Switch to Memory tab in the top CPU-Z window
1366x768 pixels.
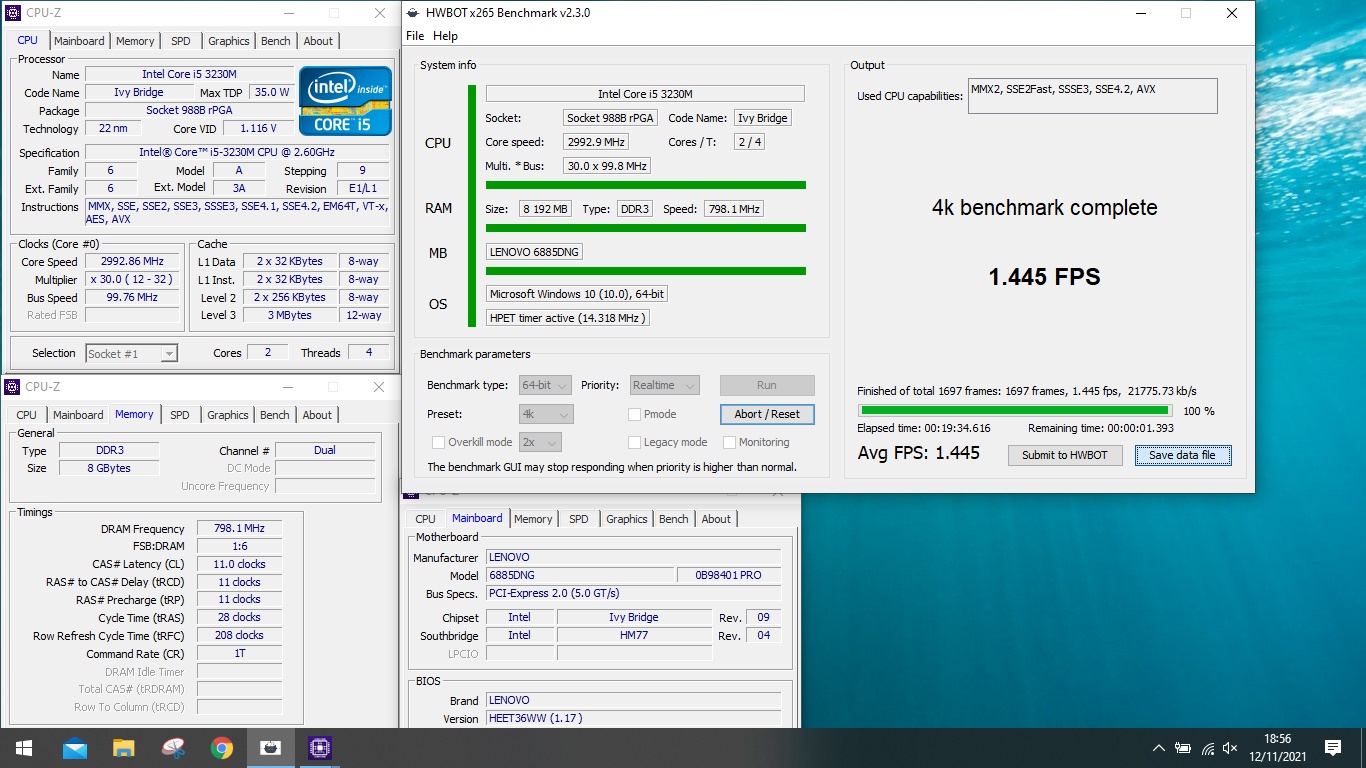pyautogui.click(x=135, y=41)
